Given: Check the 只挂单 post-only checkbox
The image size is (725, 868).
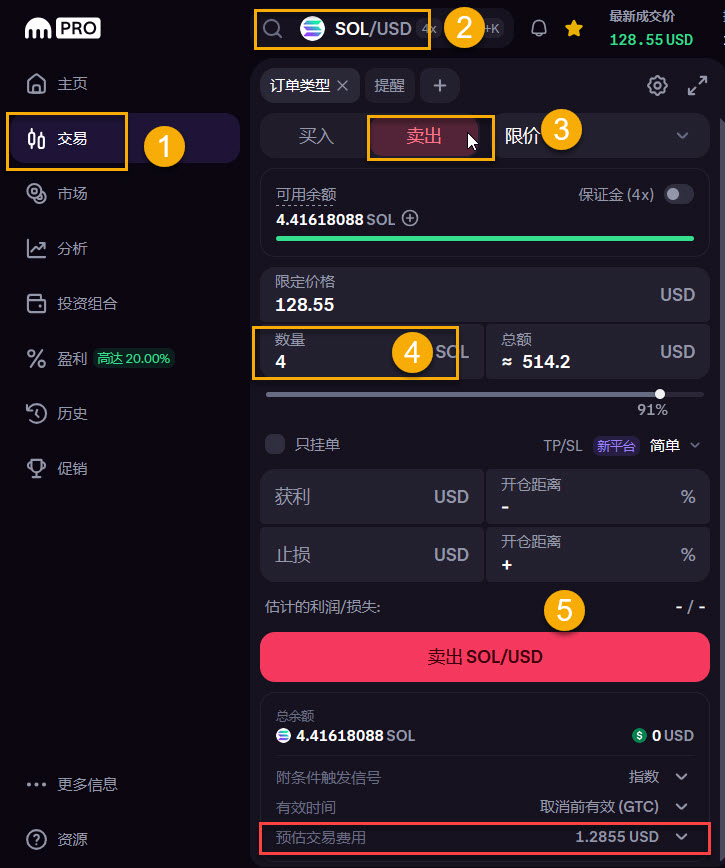Looking at the screenshot, I should tap(275, 444).
